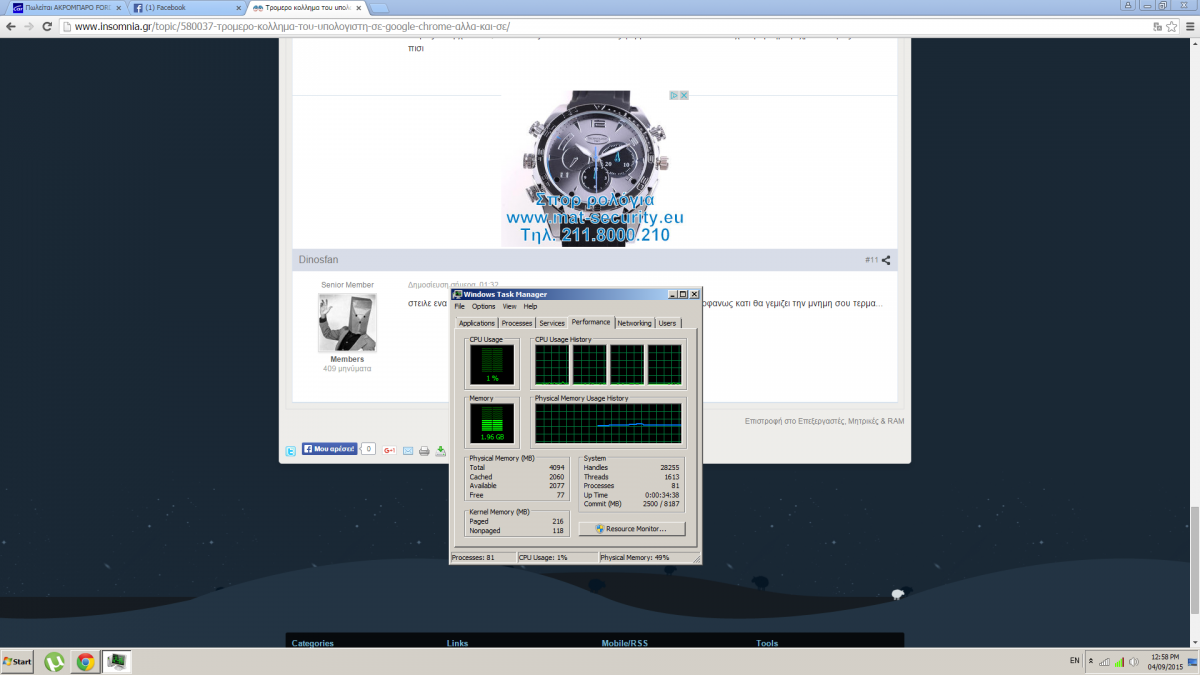Viewport: 1200px width, 675px height.
Task: Go back in Chrome browser
Action: point(10,26)
